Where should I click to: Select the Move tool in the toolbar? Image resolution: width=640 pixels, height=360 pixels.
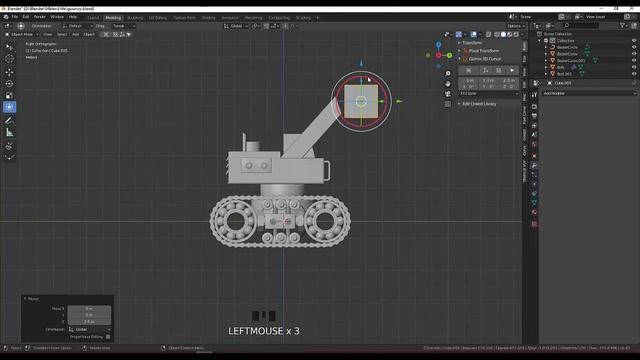coord(9,72)
